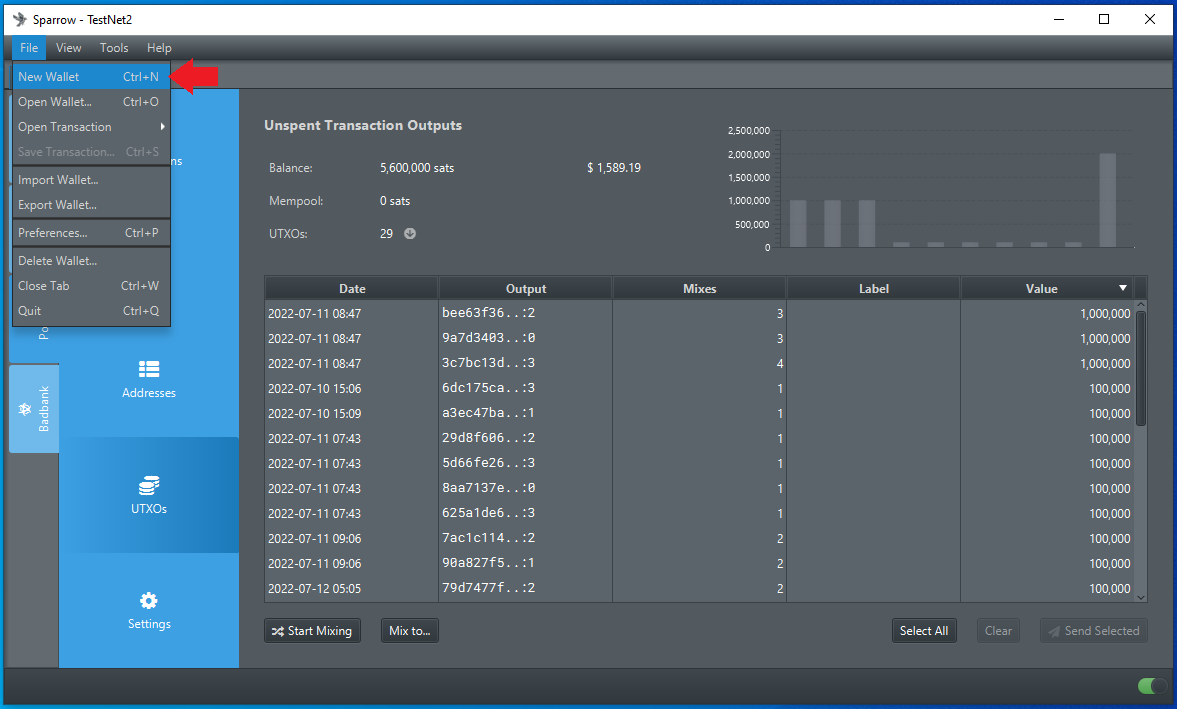The image size is (1177, 709).
Task: Click the table scroll up arrow
Action: pyautogui.click(x=1141, y=305)
